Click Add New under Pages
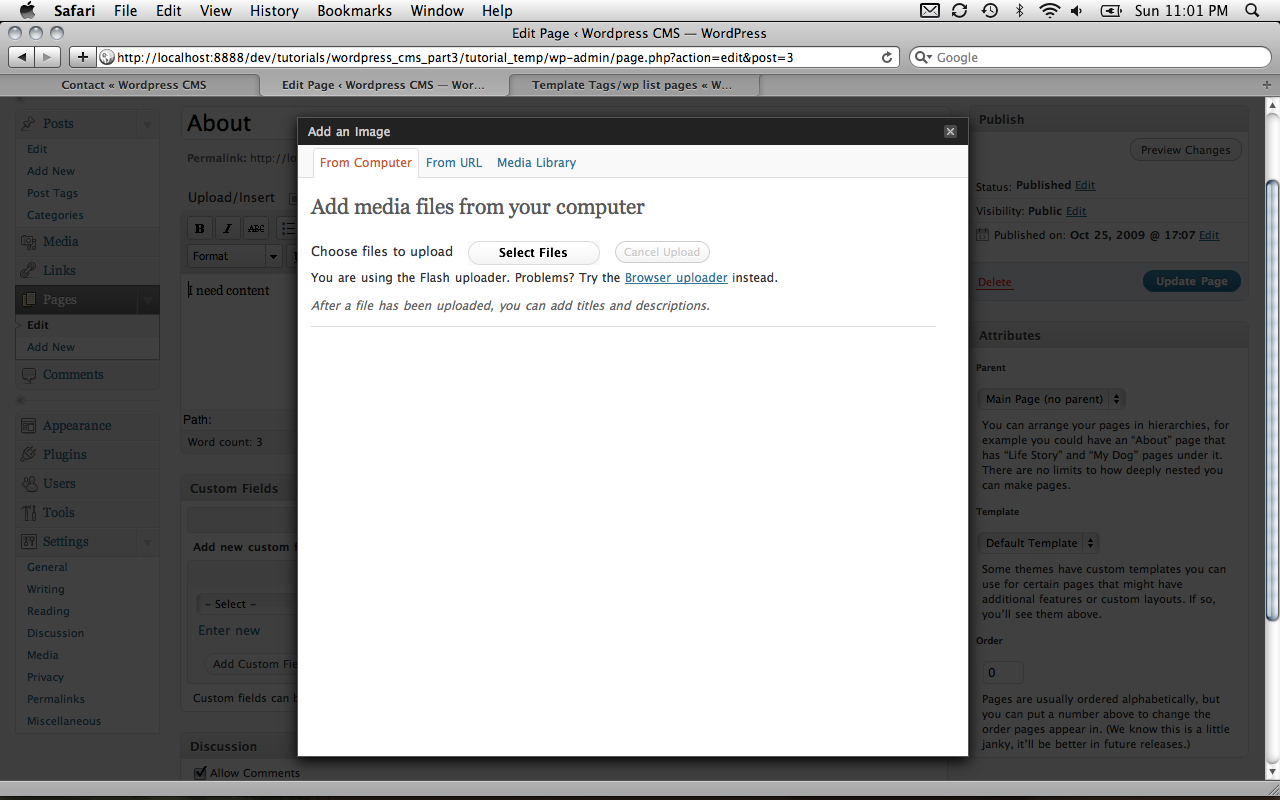Viewport: 1280px width, 800px height. [x=51, y=347]
